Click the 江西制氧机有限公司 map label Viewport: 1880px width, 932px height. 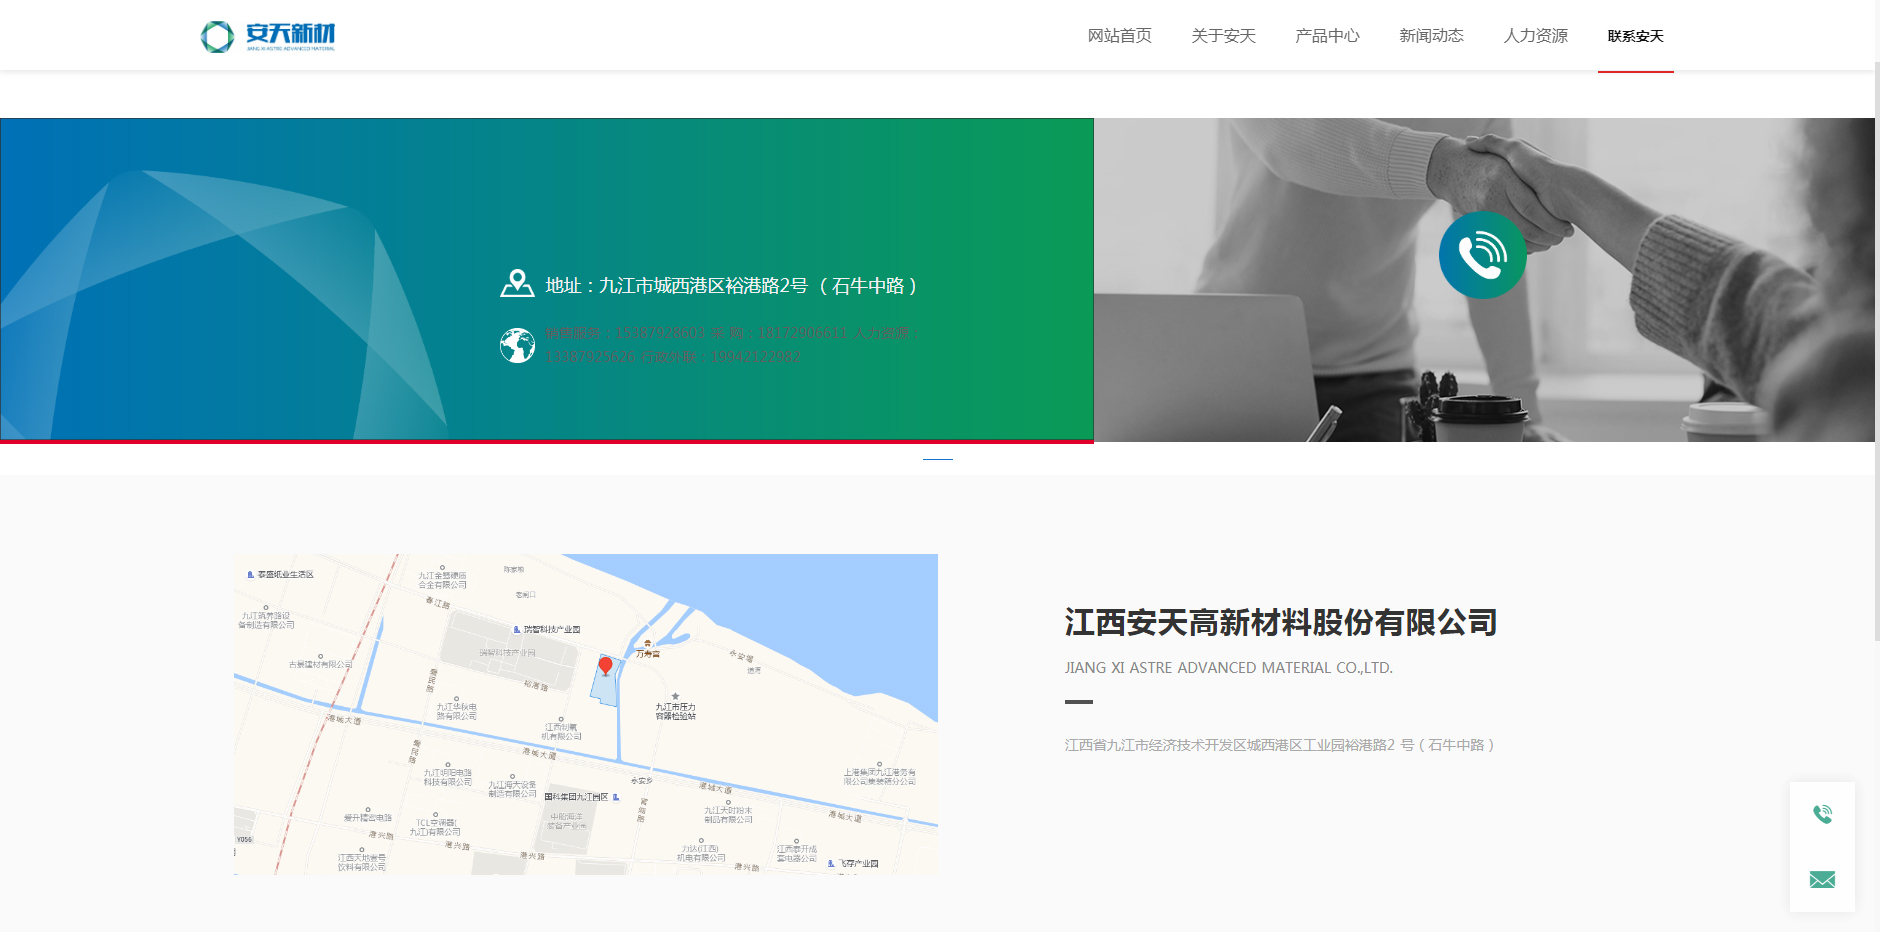[562, 732]
